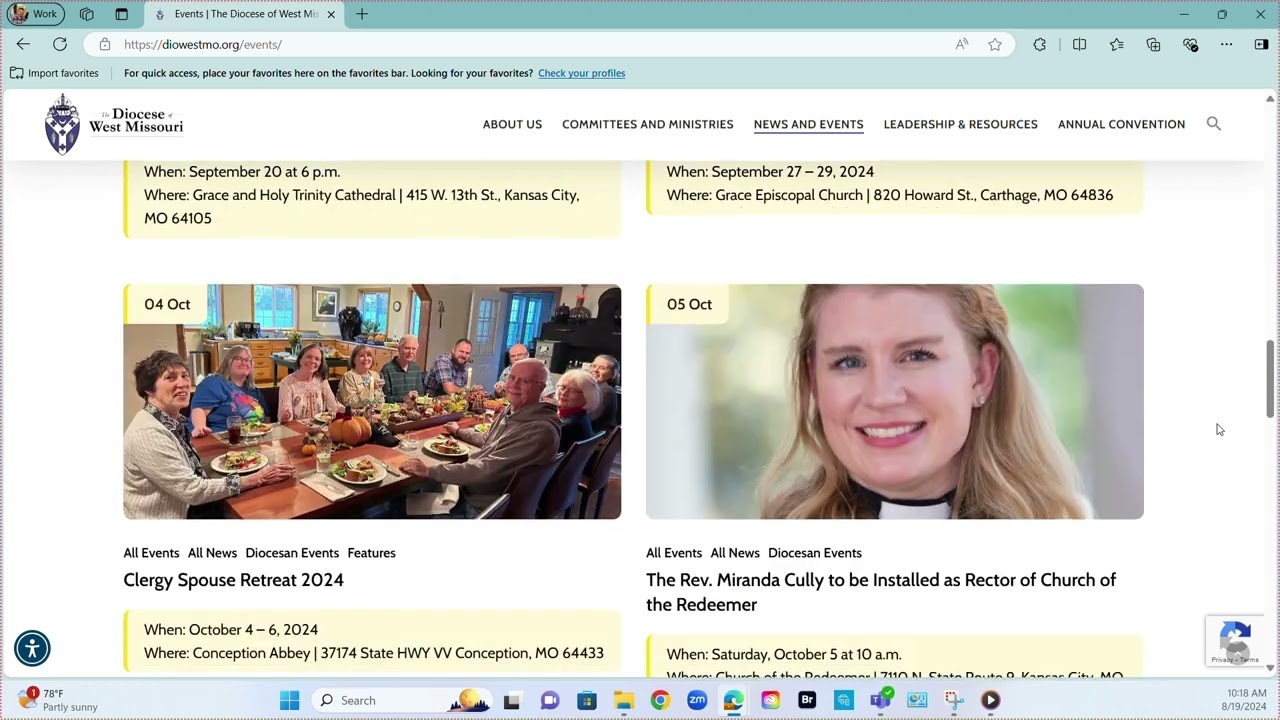Go back to the previous page
The image size is (1280, 720).
coord(23,44)
